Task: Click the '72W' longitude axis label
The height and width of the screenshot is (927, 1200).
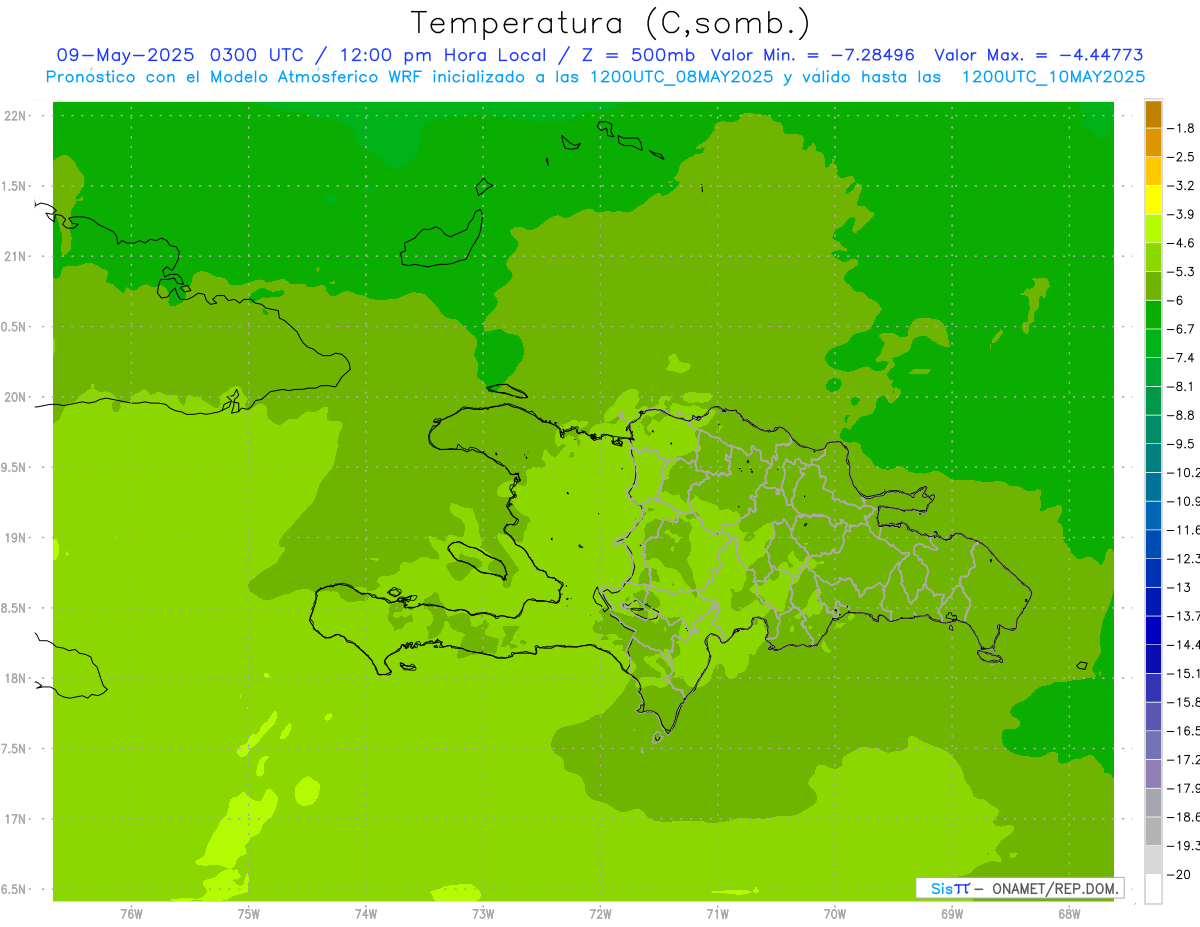Action: (x=600, y=914)
